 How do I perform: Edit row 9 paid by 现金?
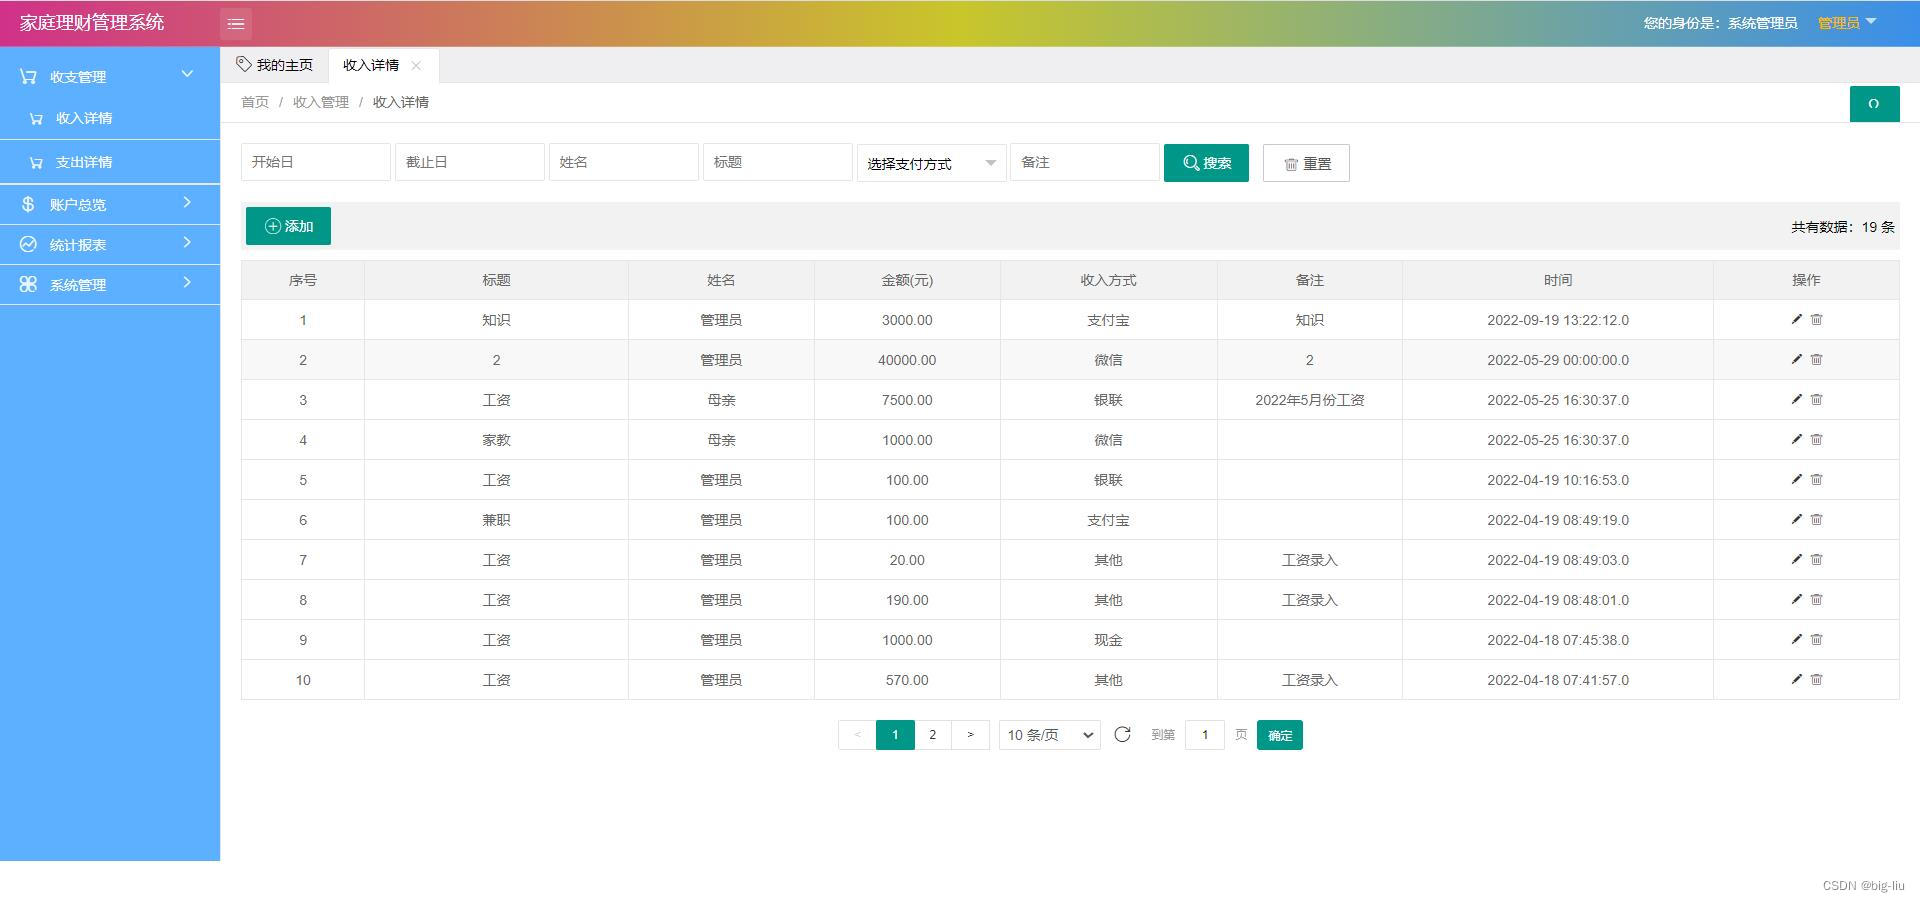pyautogui.click(x=1796, y=639)
